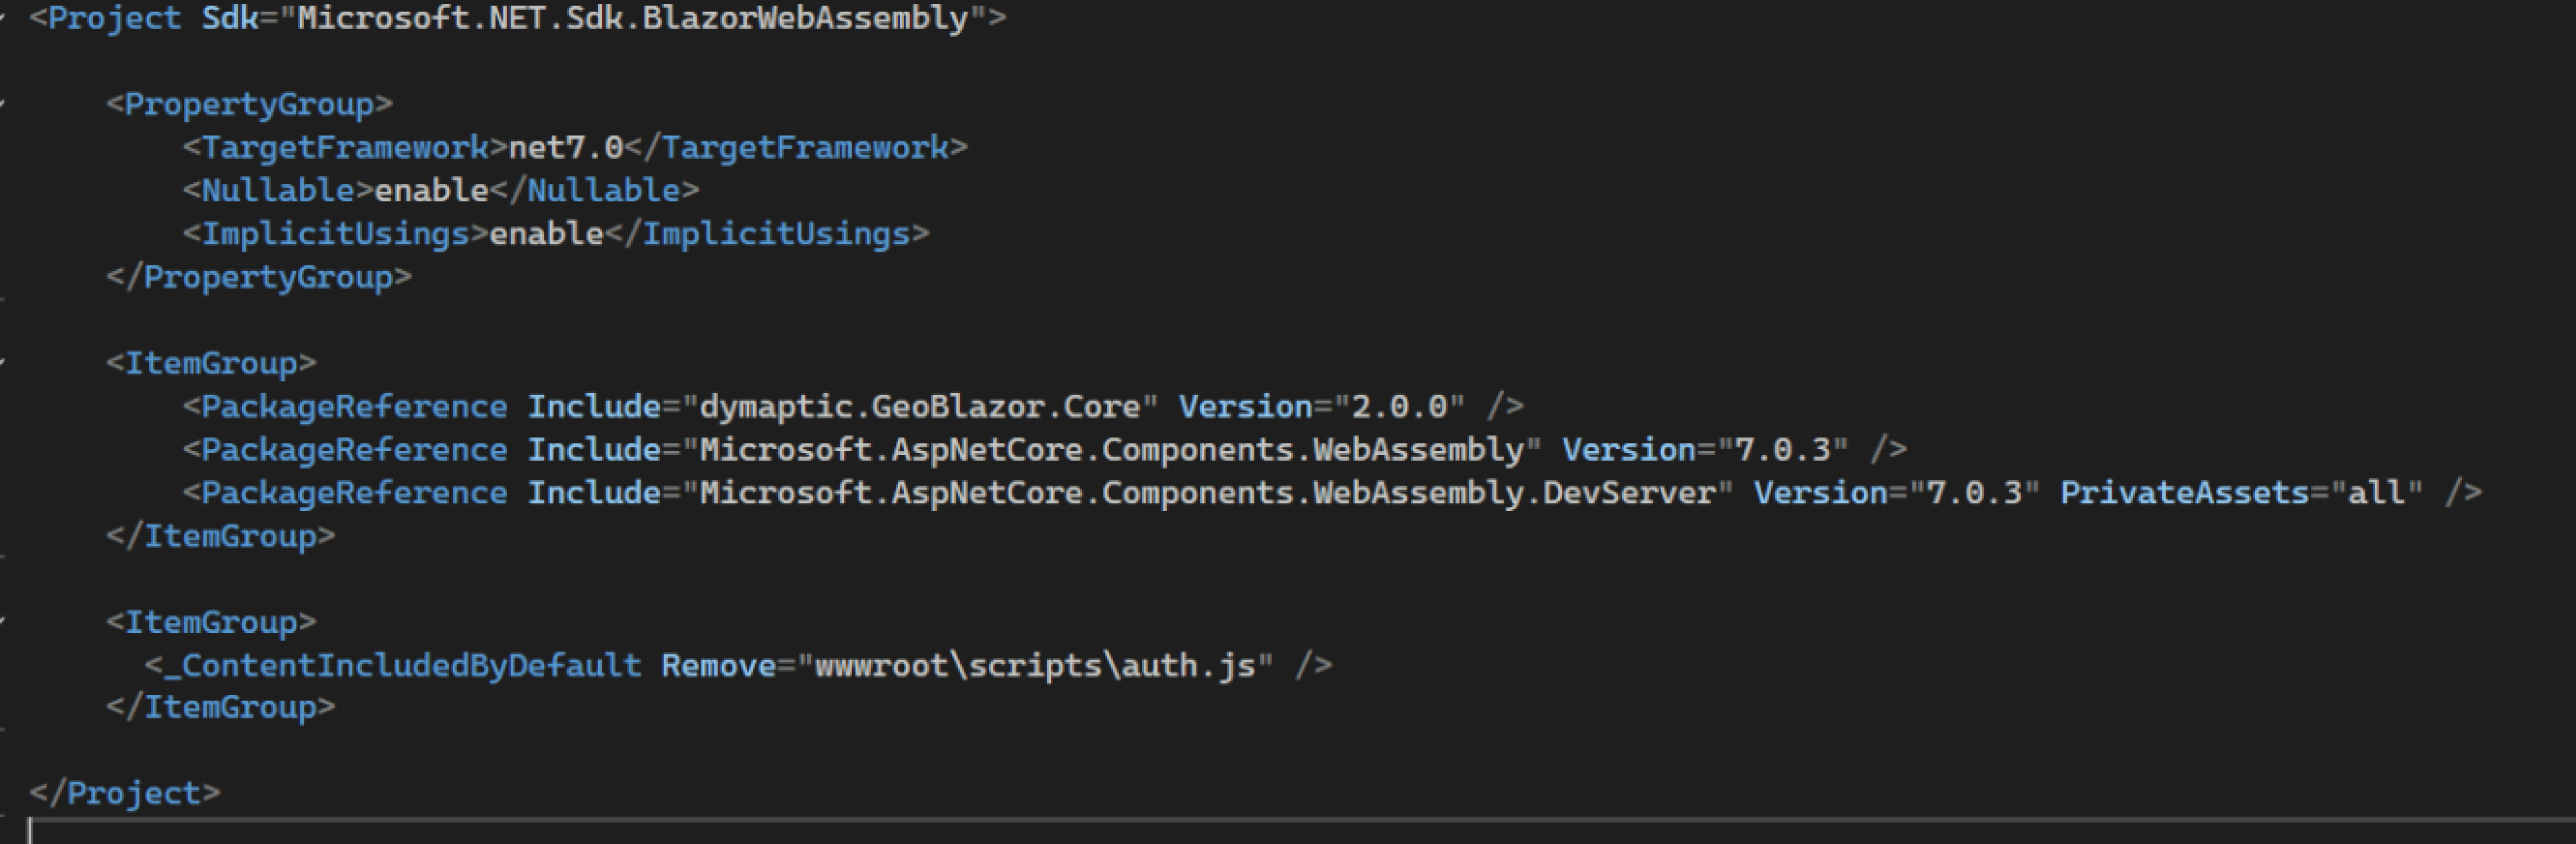2576x844 pixels.
Task: Click "7.0.3" version on the DevServer line
Action: [1975, 493]
